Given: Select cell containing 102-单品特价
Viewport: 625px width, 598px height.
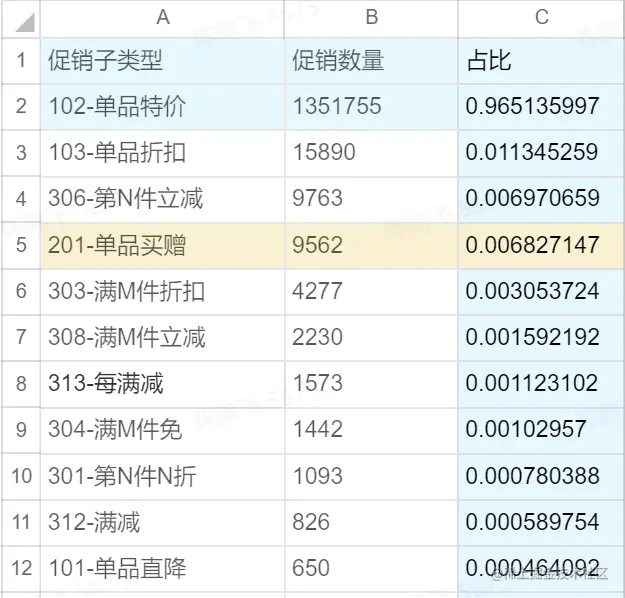Looking at the screenshot, I should pyautogui.click(x=163, y=107).
